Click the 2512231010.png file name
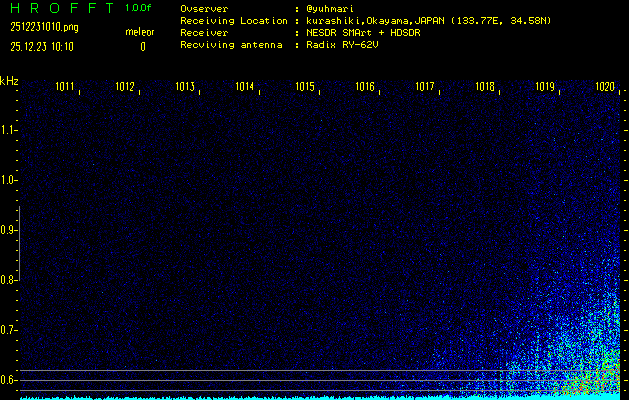 coord(39,27)
